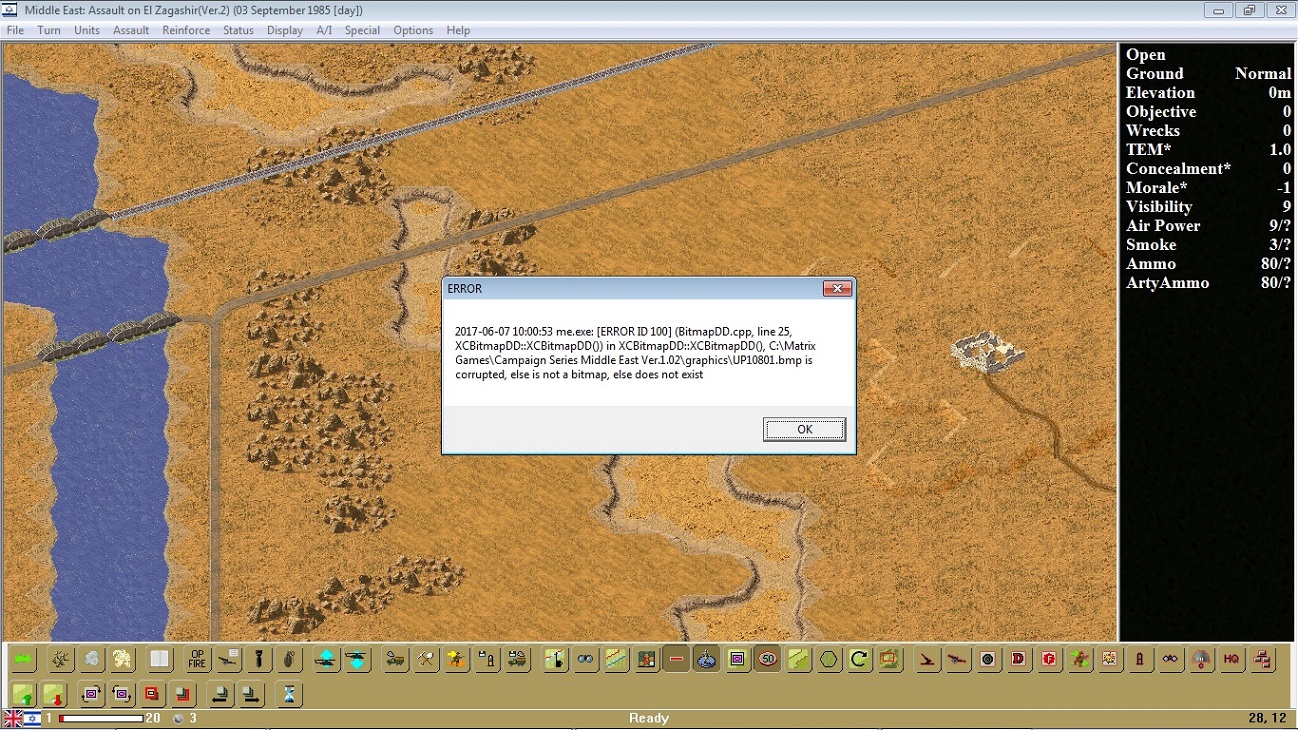This screenshot has width=1298, height=730.
Task: Click the helicopter up-arrow icon
Action: [x=326, y=660]
